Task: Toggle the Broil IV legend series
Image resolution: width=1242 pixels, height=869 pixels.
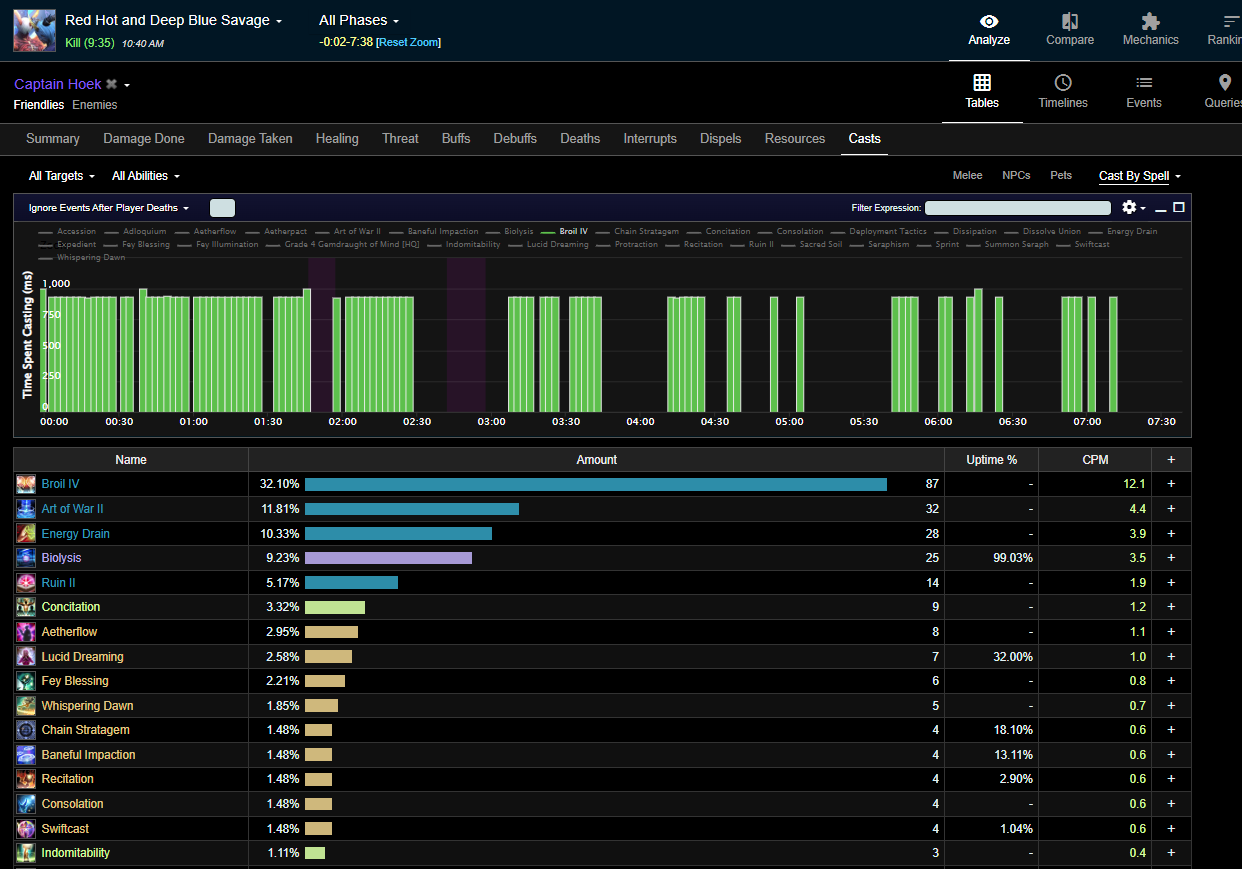Action: tap(573, 231)
